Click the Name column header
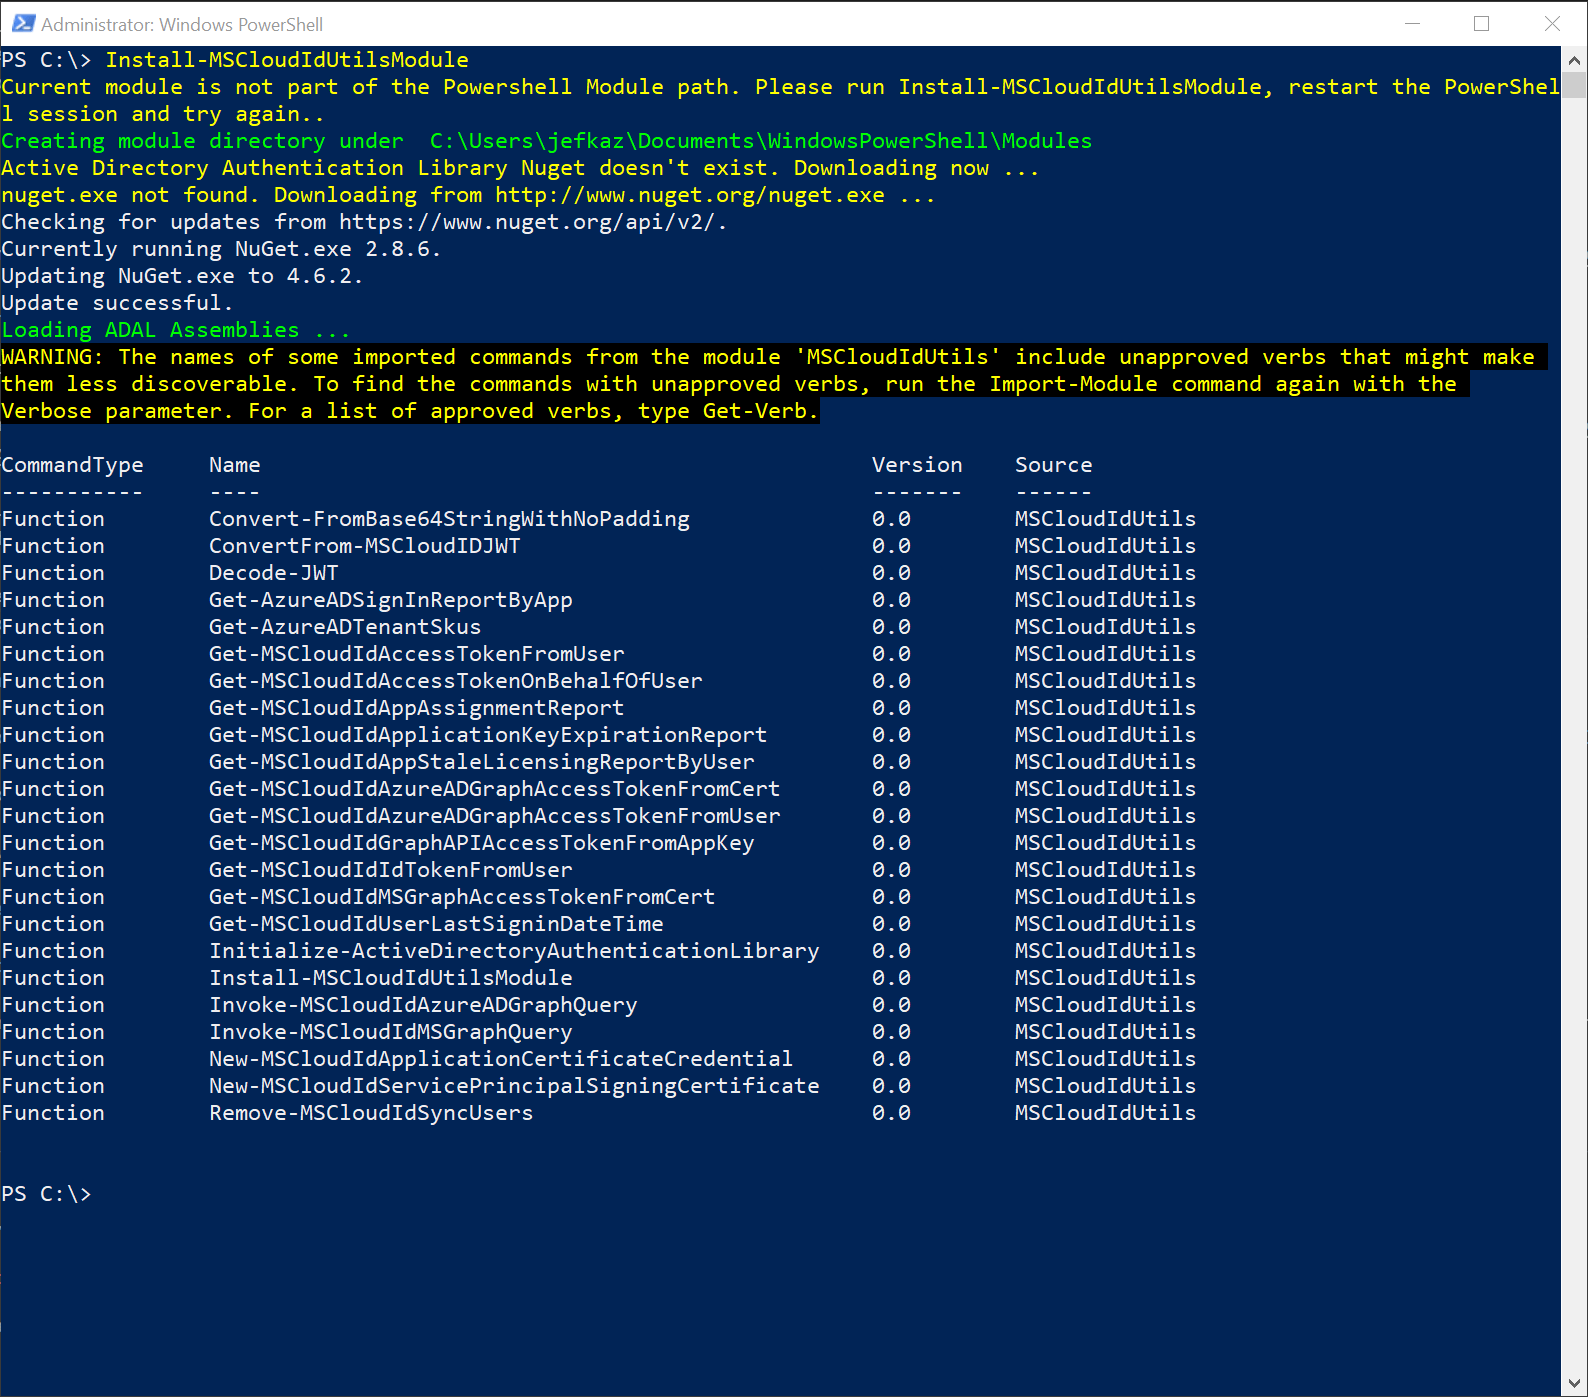The height and width of the screenshot is (1397, 1588). pos(235,465)
